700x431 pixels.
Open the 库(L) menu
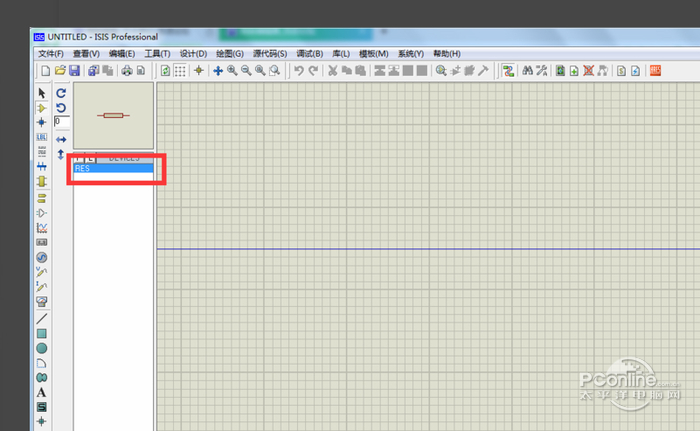coord(341,54)
